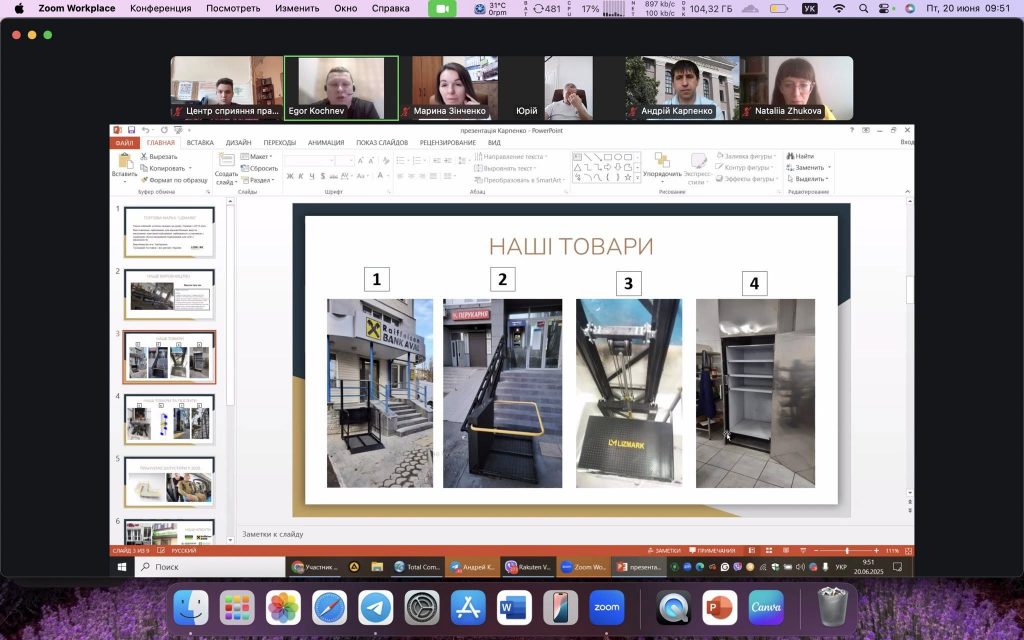1024x640 pixels.
Task: Click the Сбросить reset button
Action: [262, 168]
